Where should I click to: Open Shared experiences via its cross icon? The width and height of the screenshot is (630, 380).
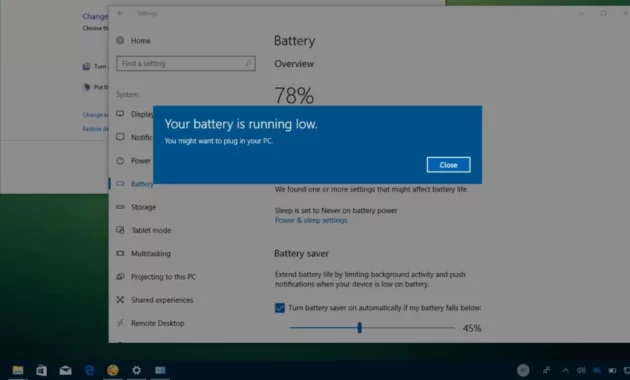click(120, 300)
